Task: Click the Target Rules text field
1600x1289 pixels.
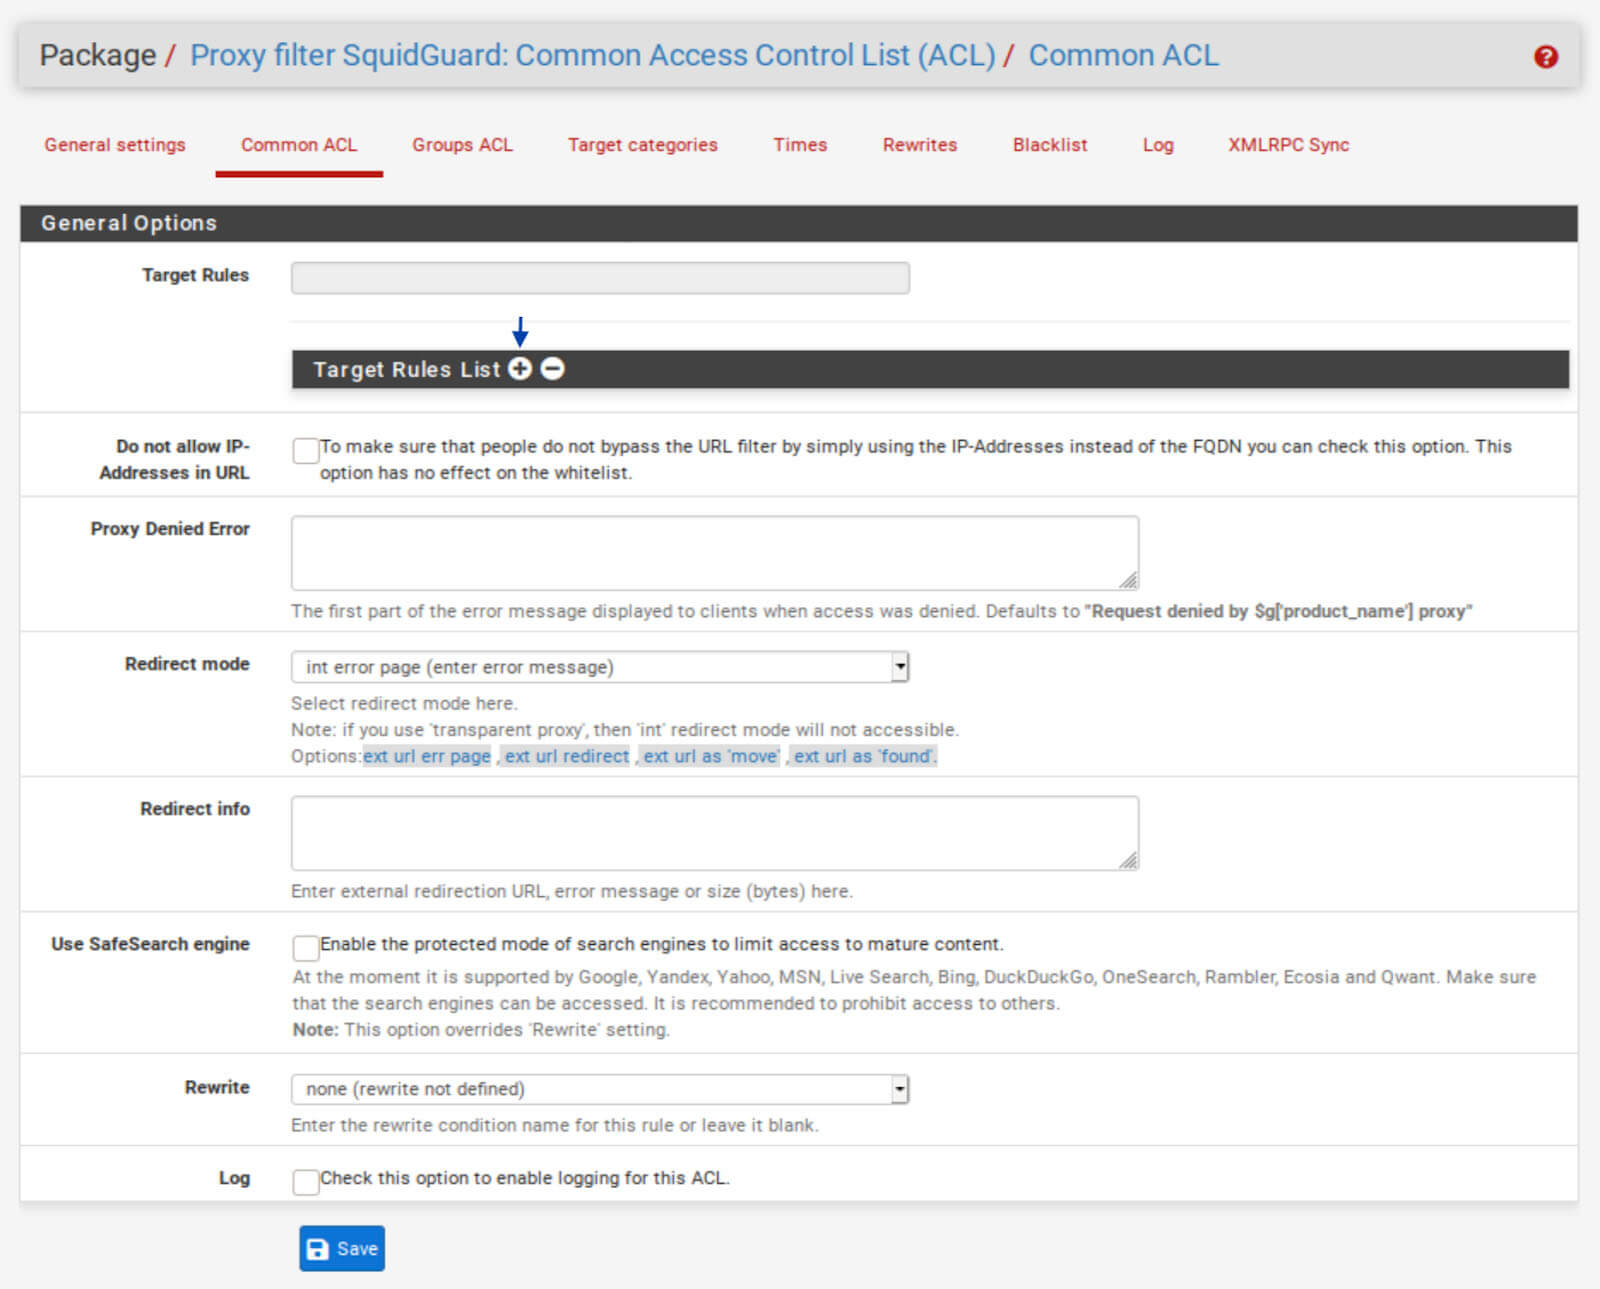Action: pos(600,278)
